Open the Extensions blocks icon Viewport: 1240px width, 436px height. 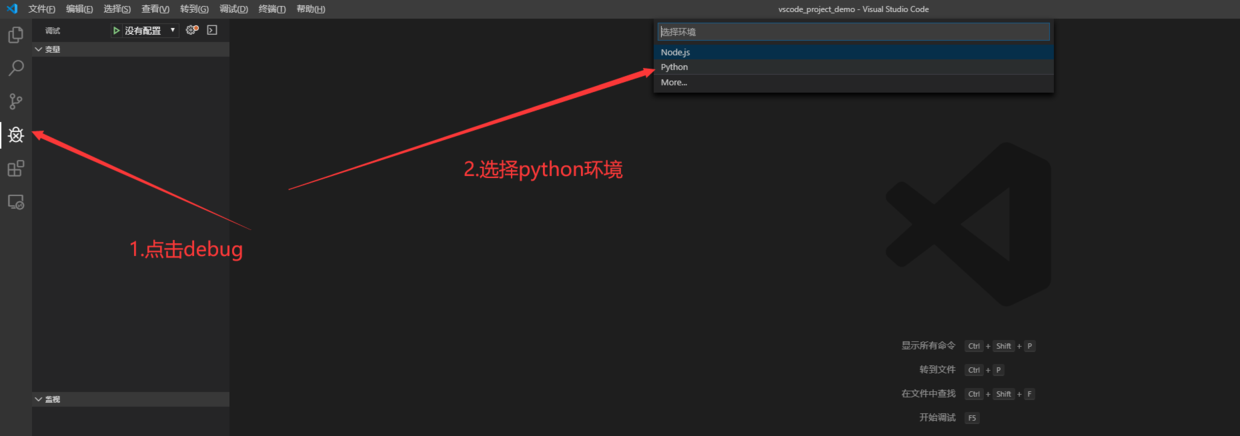click(15, 168)
